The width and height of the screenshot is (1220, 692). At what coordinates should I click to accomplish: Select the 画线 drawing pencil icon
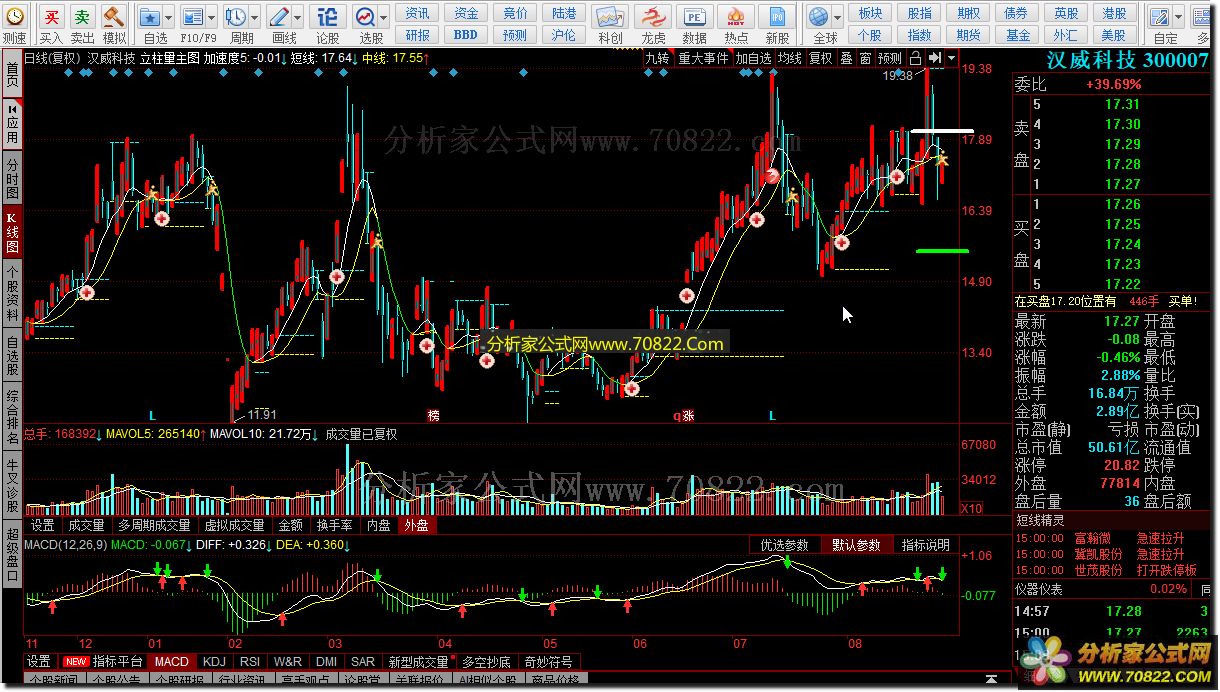[280, 17]
